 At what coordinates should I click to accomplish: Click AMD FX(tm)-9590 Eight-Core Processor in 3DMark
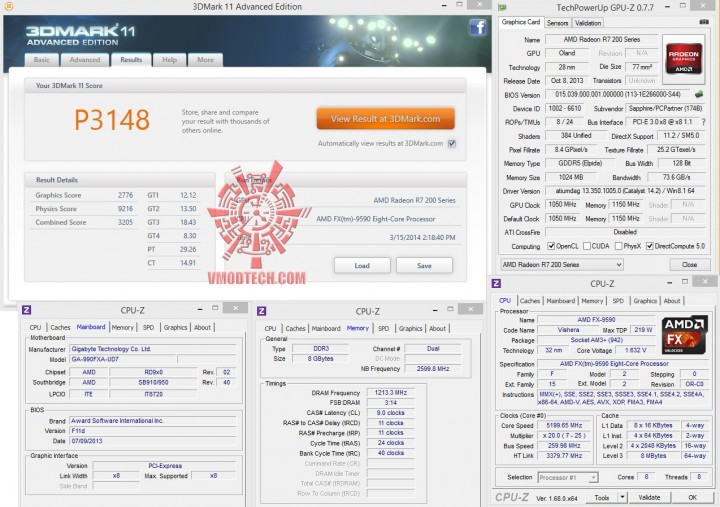click(376, 219)
